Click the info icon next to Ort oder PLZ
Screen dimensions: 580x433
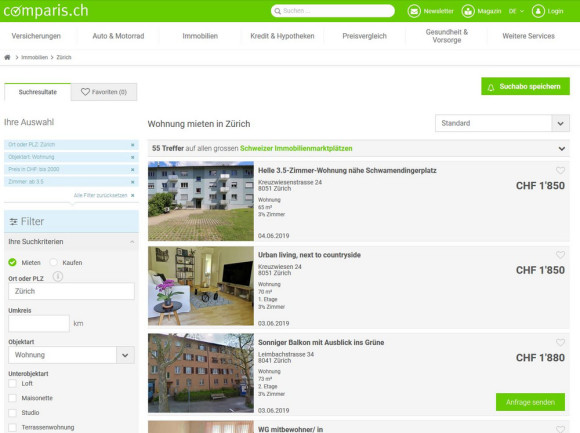[x=58, y=276]
